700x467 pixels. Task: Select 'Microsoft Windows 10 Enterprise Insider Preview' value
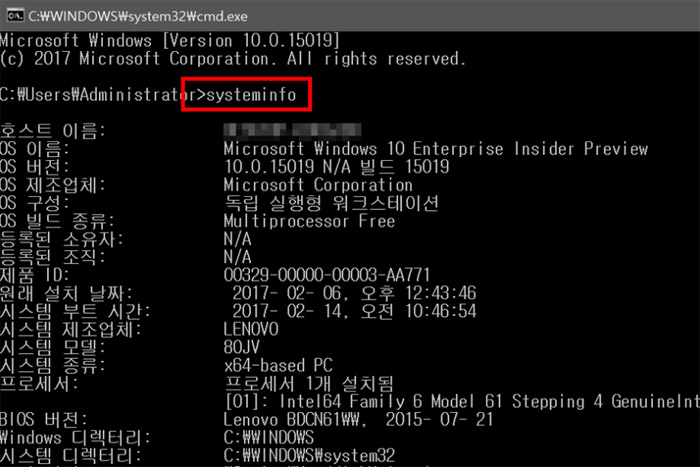point(436,149)
